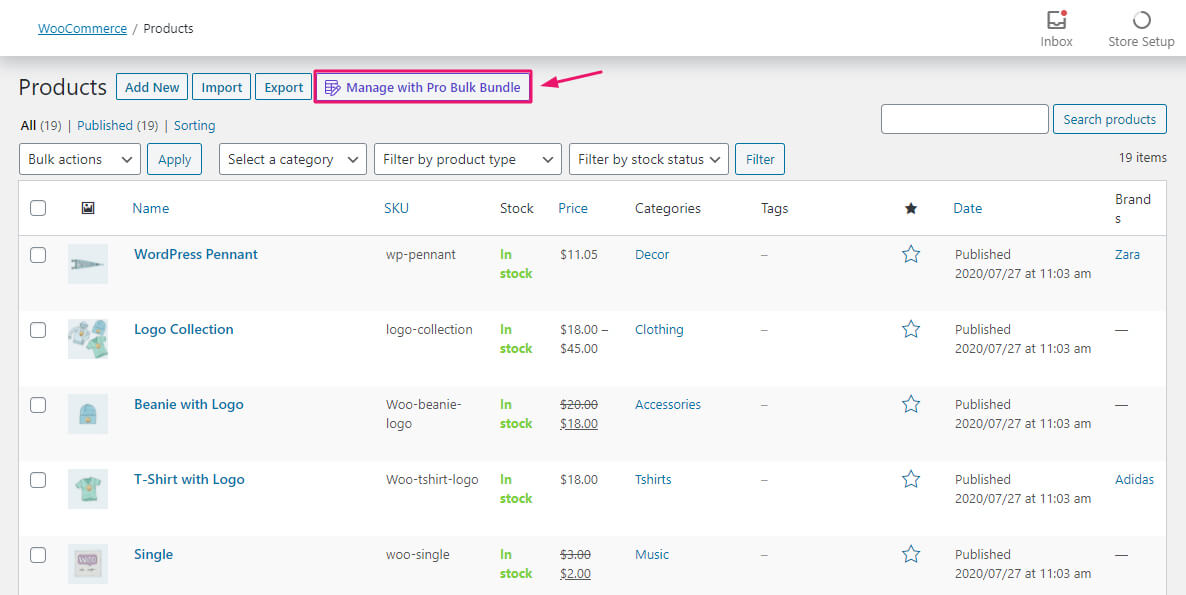Go to WooCommerce breadcrumb link
Viewport: 1186px width, 595px height.
tap(82, 29)
